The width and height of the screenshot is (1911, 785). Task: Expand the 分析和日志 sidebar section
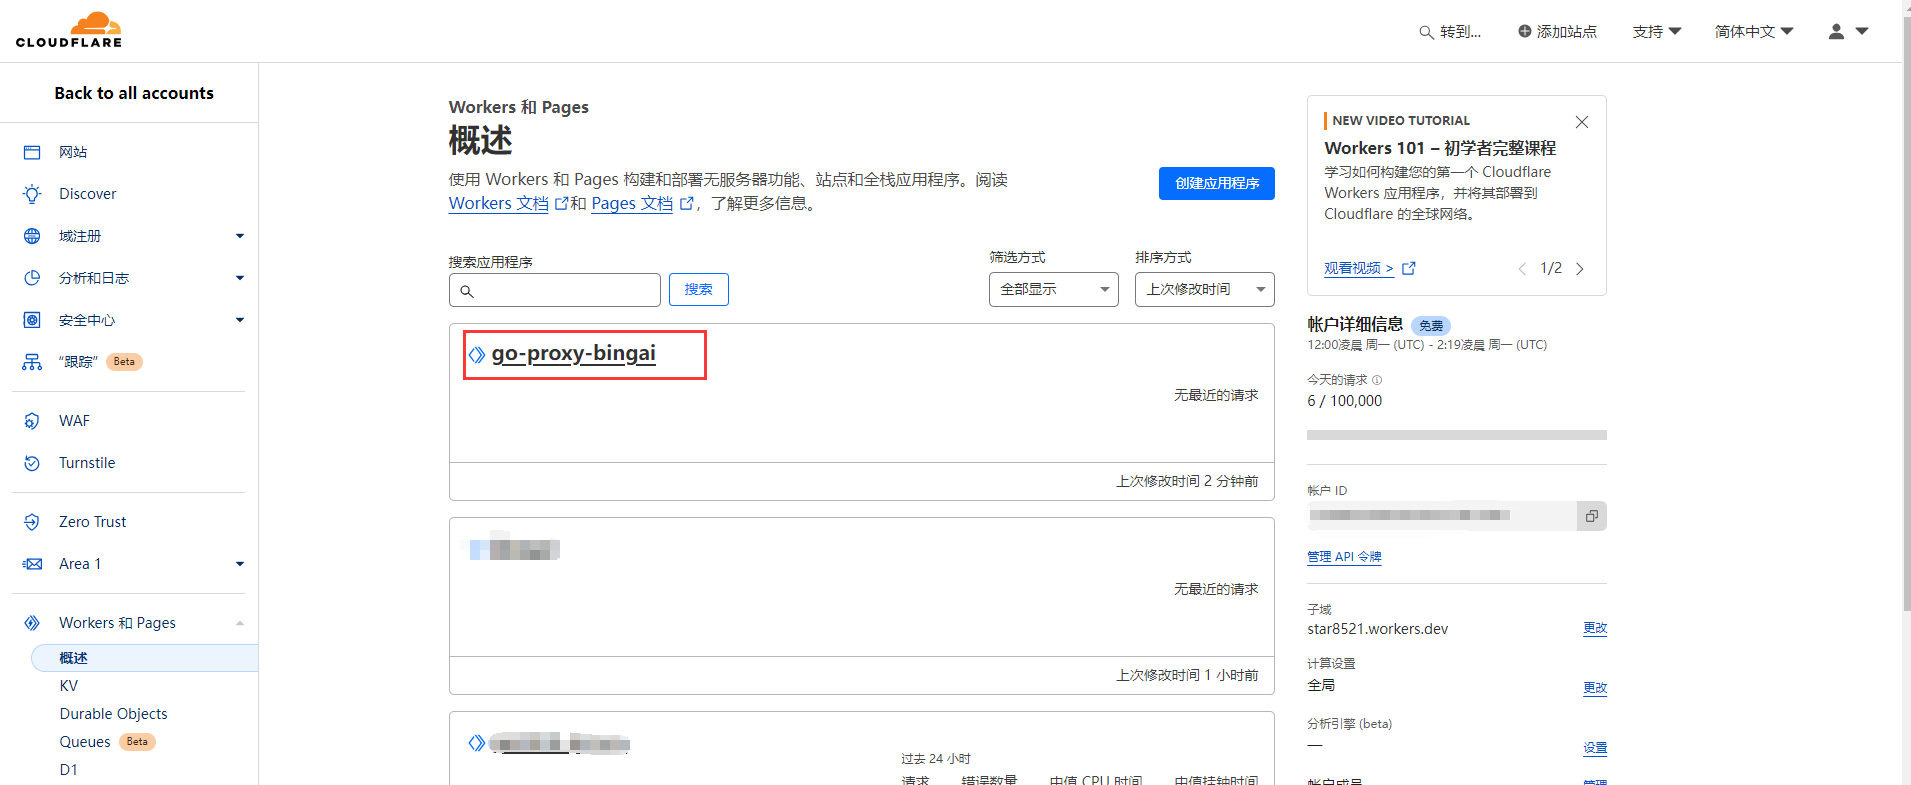point(239,278)
